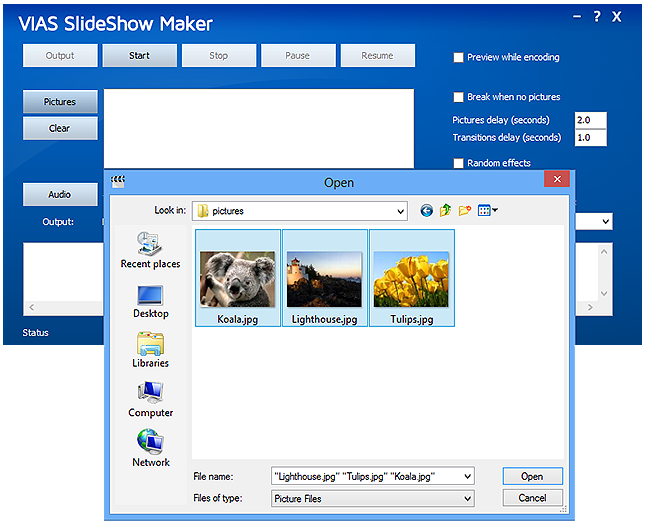Minimize the VIAS SlideShow Maker window
650x527 pixels.
[x=577, y=17]
